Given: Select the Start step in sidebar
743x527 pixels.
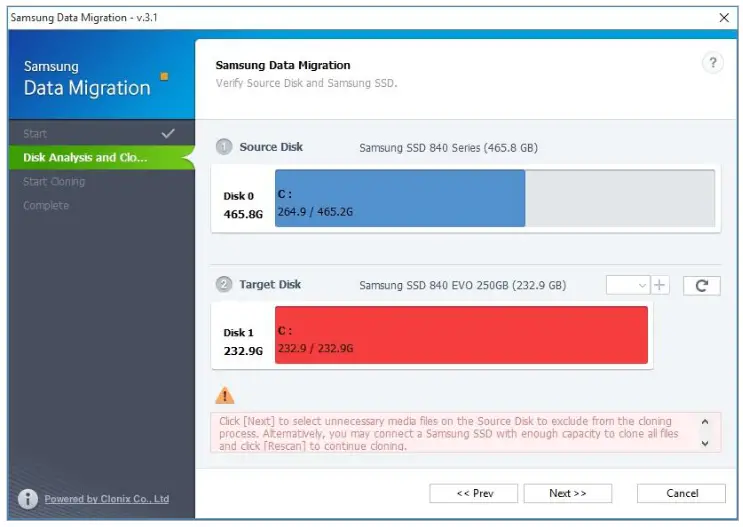Looking at the screenshot, I should (102, 134).
